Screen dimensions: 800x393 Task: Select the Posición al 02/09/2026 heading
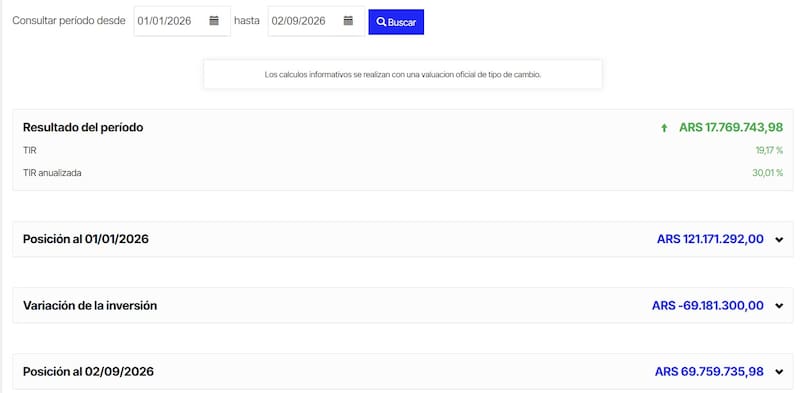(x=88, y=372)
